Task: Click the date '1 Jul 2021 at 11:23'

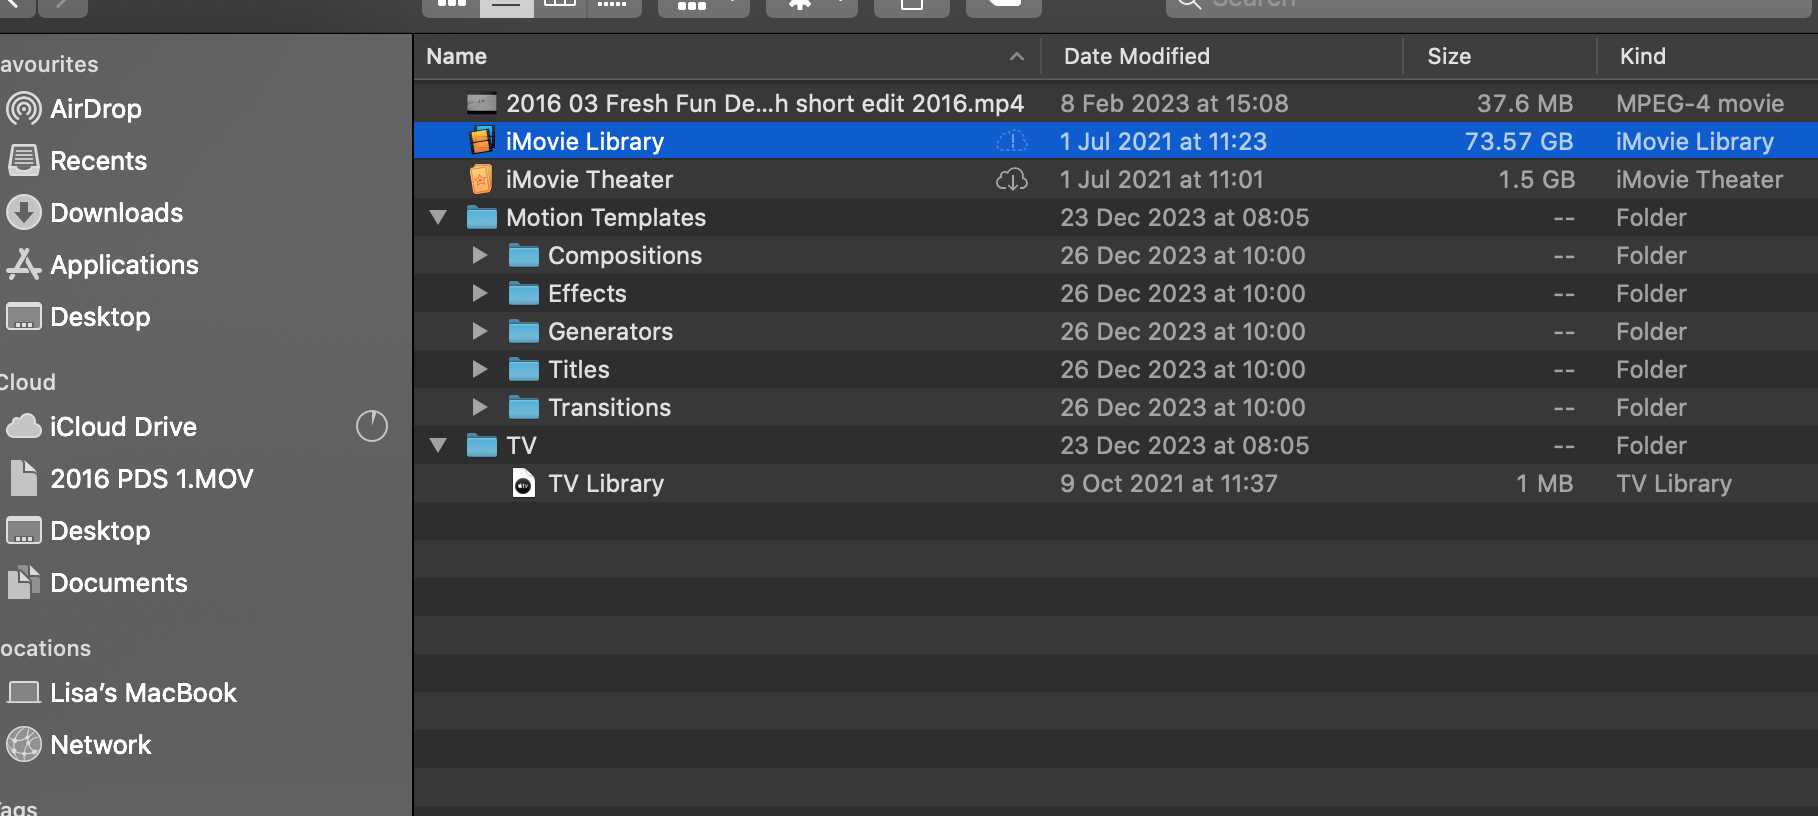Action: point(1163,141)
